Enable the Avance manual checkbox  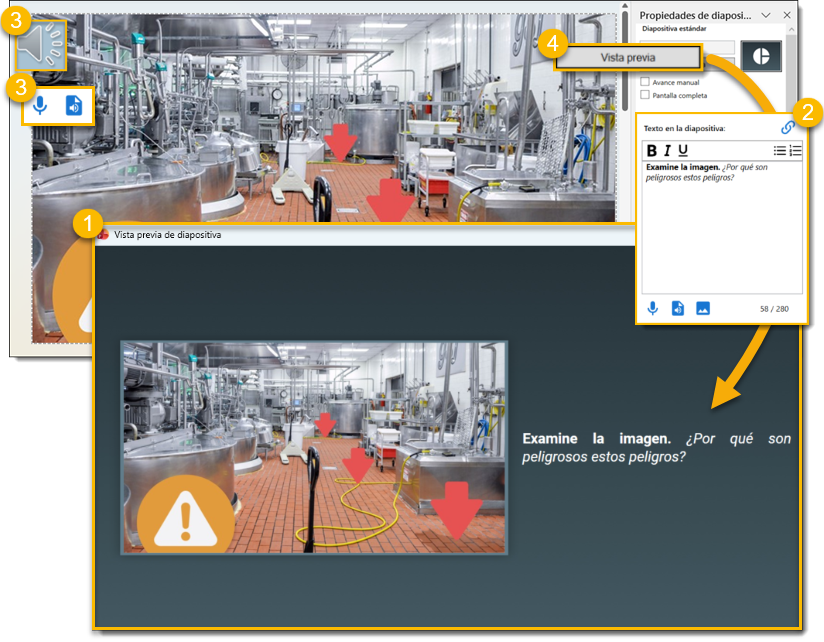pos(645,82)
